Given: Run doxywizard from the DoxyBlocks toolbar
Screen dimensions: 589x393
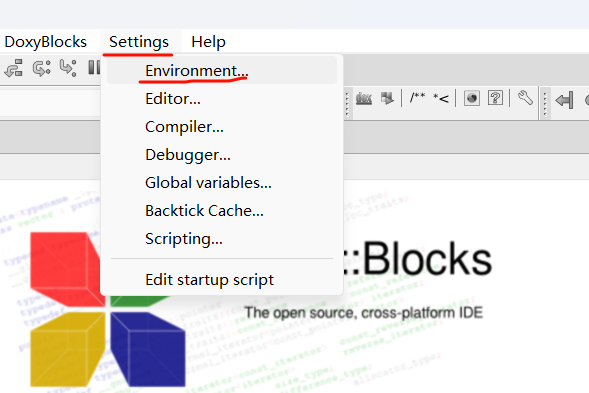Looking at the screenshot, I should [364, 98].
